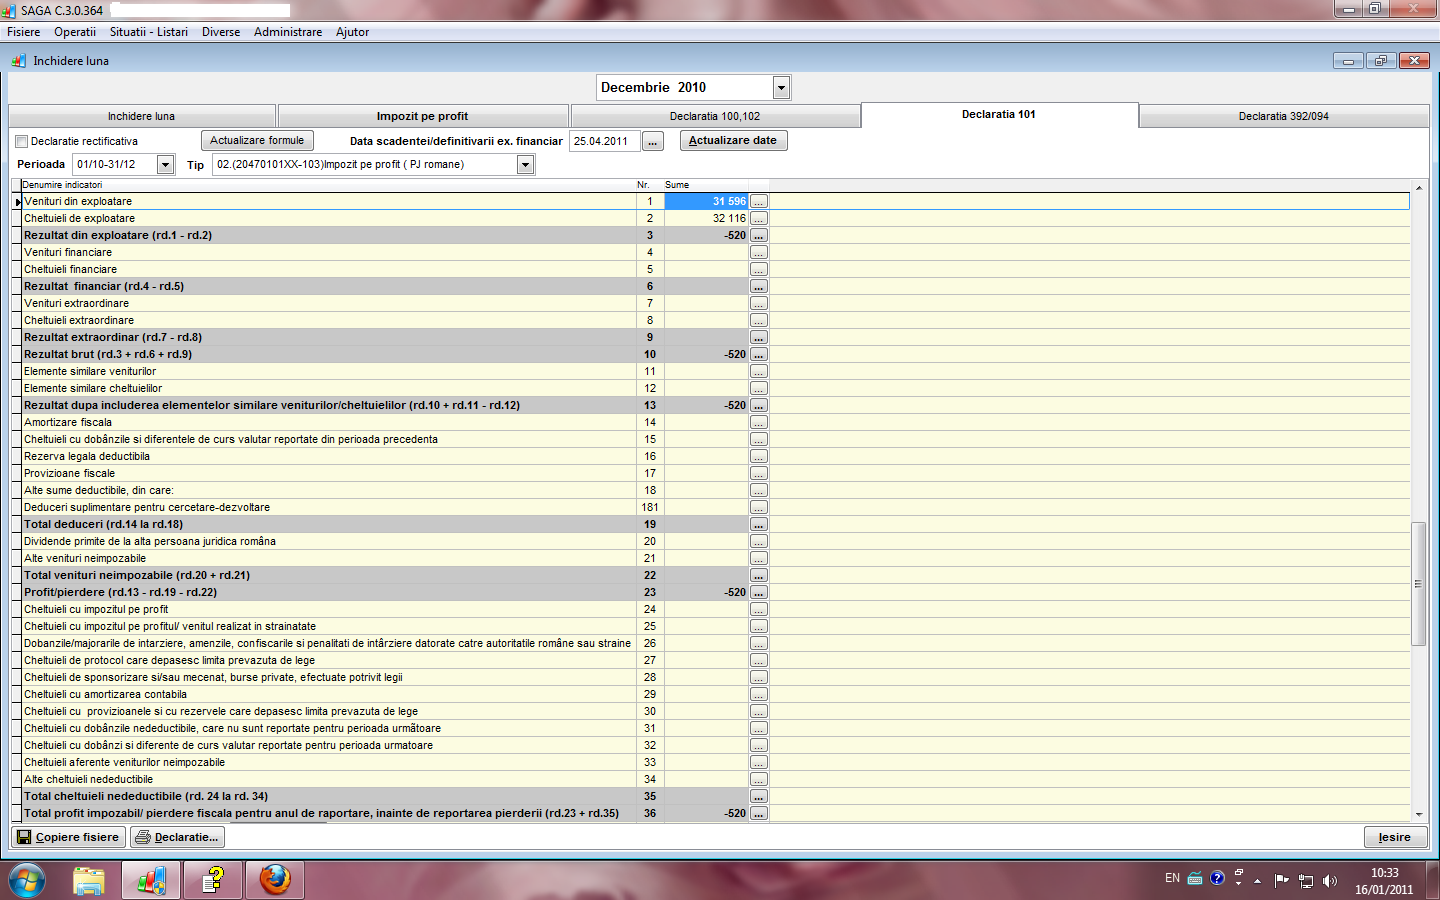Viewport: 1440px width, 900px height.
Task: Click ellipsis button on Rezultat brut row
Action: point(759,354)
